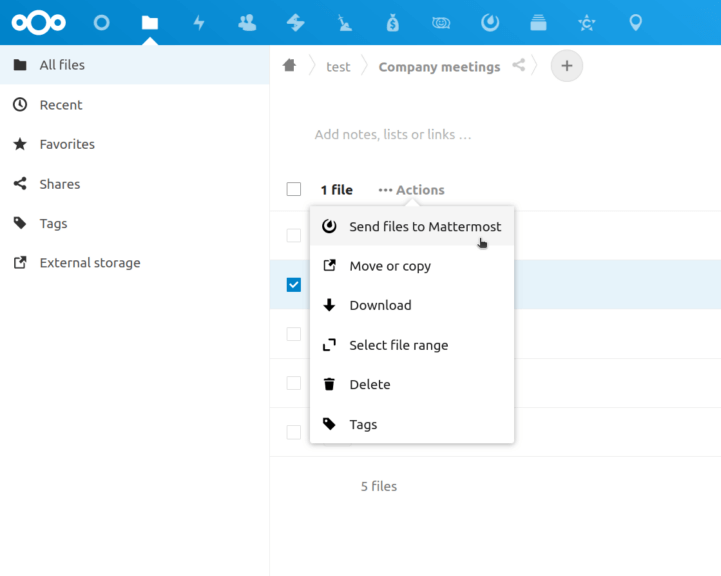Choose Delete in the Actions menu
Viewport: 721px width, 576px height.
tap(412, 384)
